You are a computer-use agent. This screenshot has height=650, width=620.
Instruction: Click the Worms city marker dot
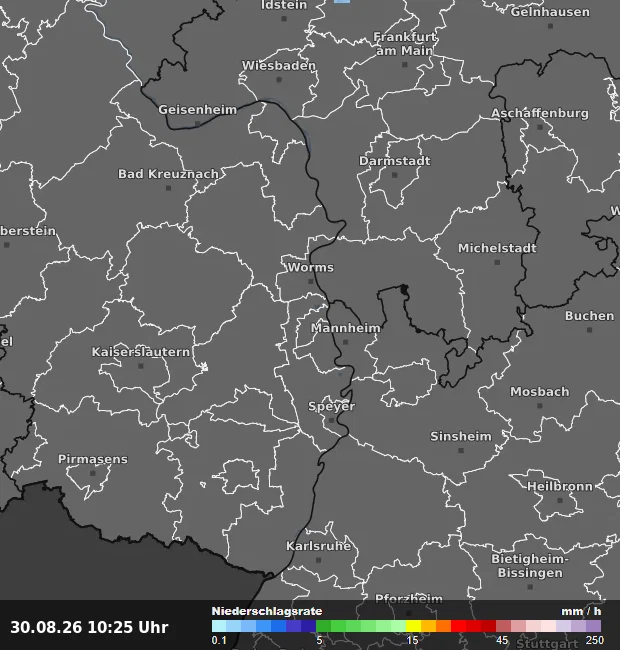(x=310, y=281)
